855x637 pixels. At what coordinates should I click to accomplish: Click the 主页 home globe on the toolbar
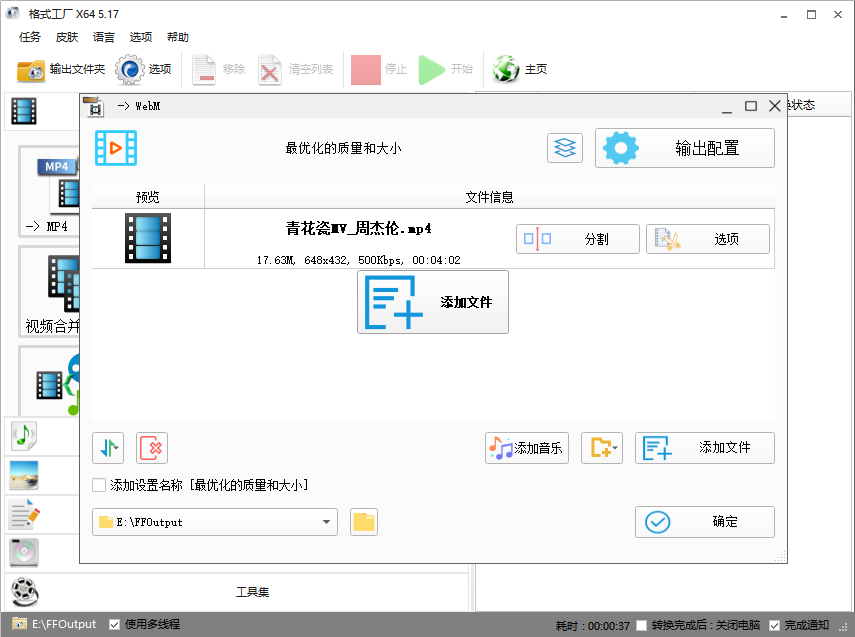coord(508,69)
